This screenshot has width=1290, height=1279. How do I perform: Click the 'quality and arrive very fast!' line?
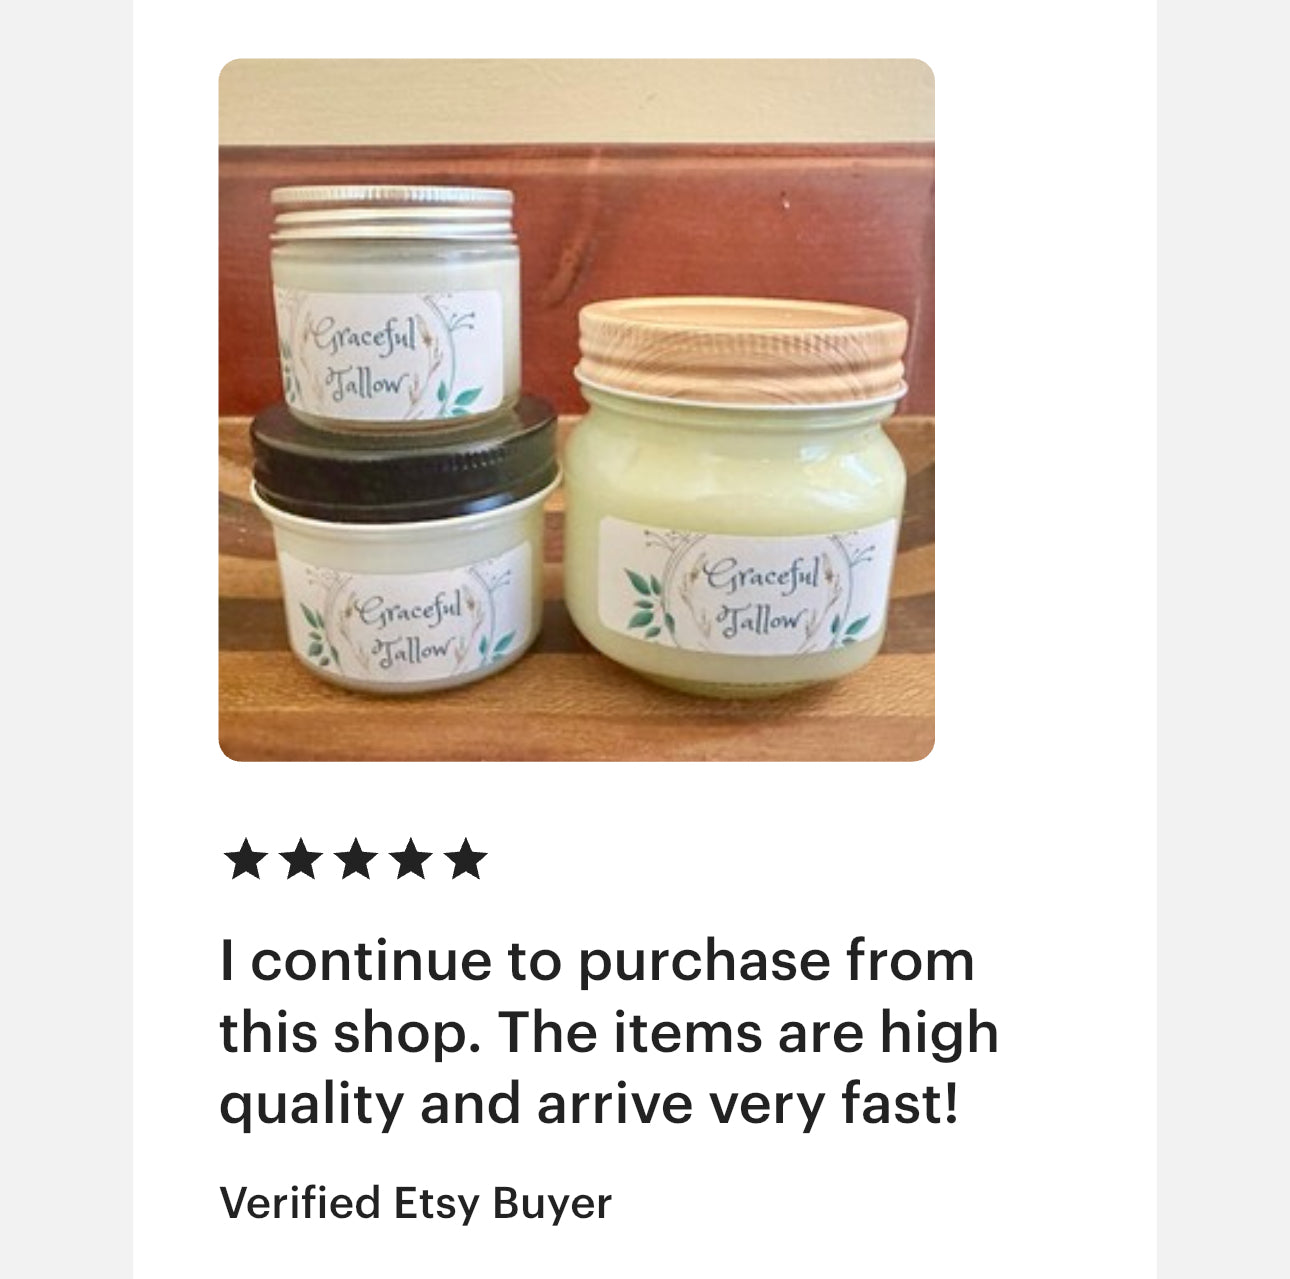point(589,1104)
